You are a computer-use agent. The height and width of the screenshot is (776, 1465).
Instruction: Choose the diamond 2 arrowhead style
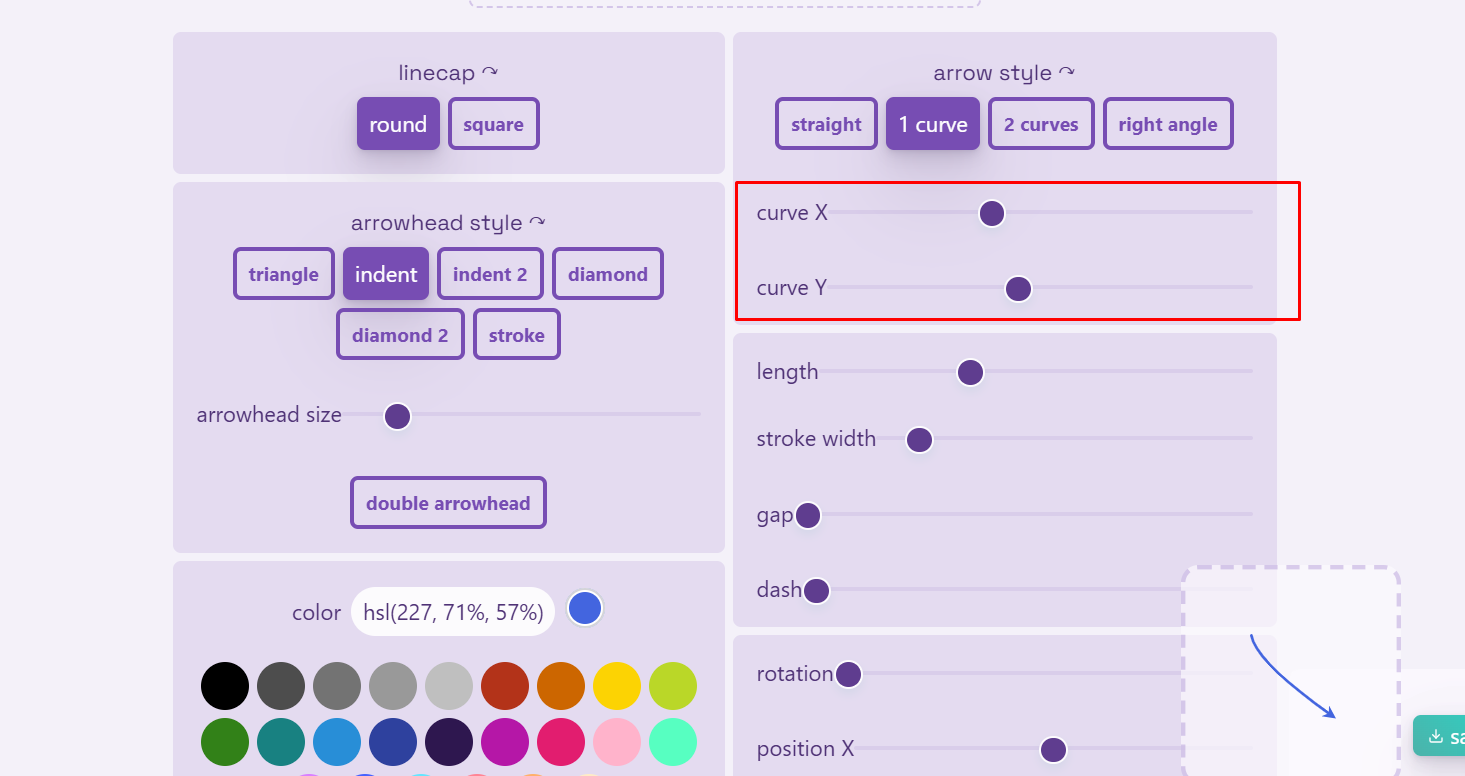(400, 335)
